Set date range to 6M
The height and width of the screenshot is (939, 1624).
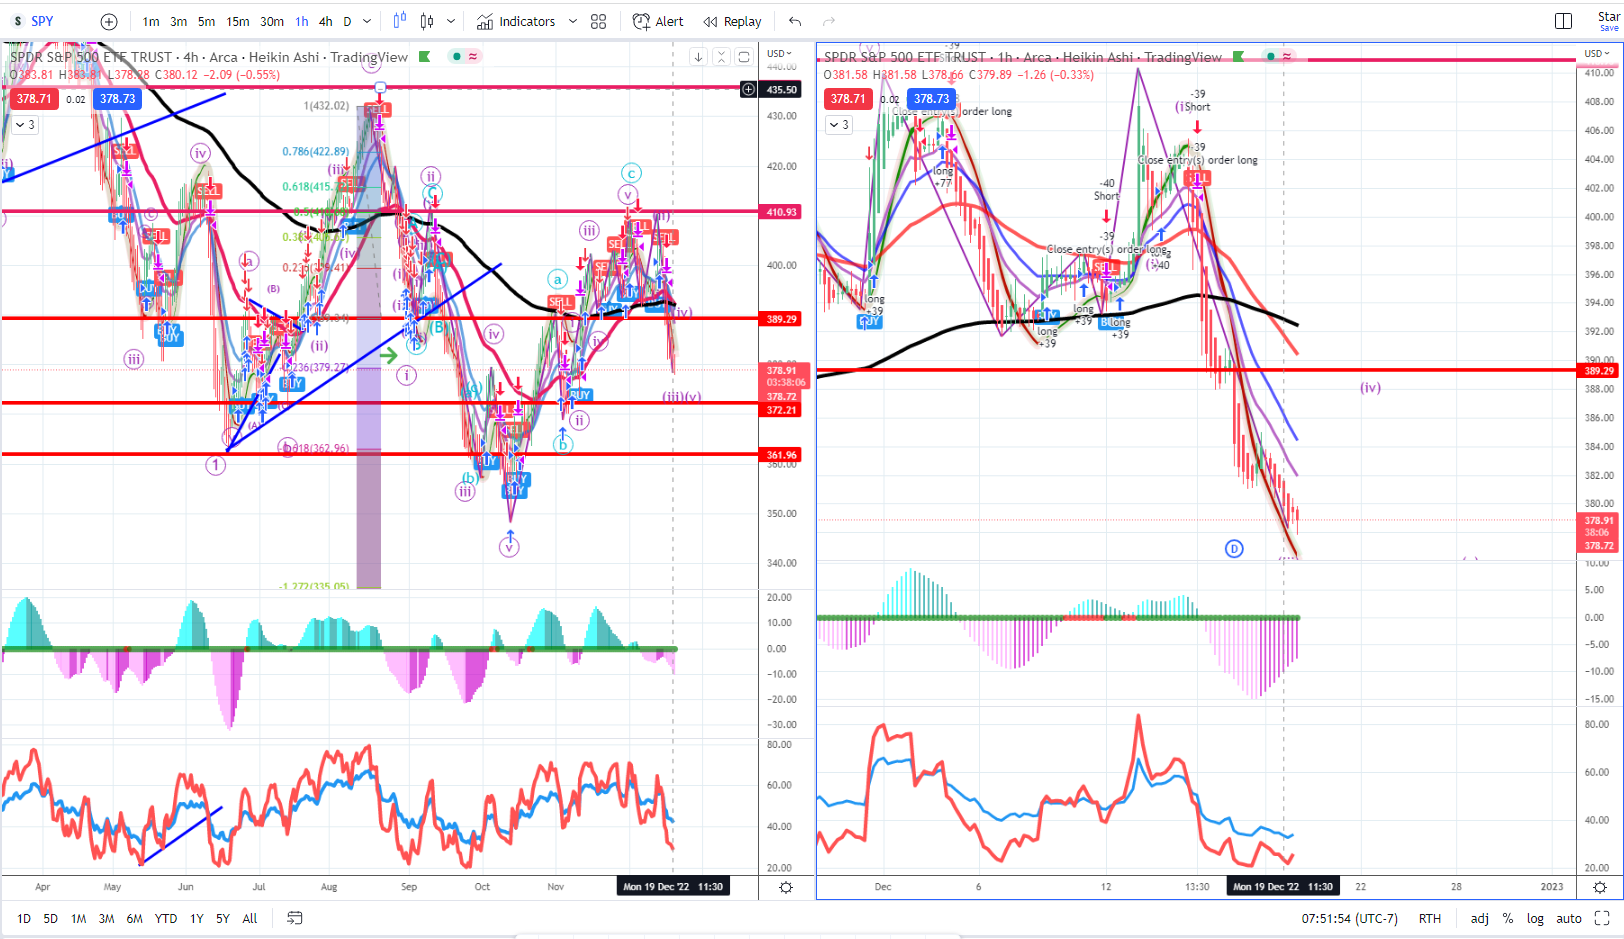pyautogui.click(x=135, y=918)
